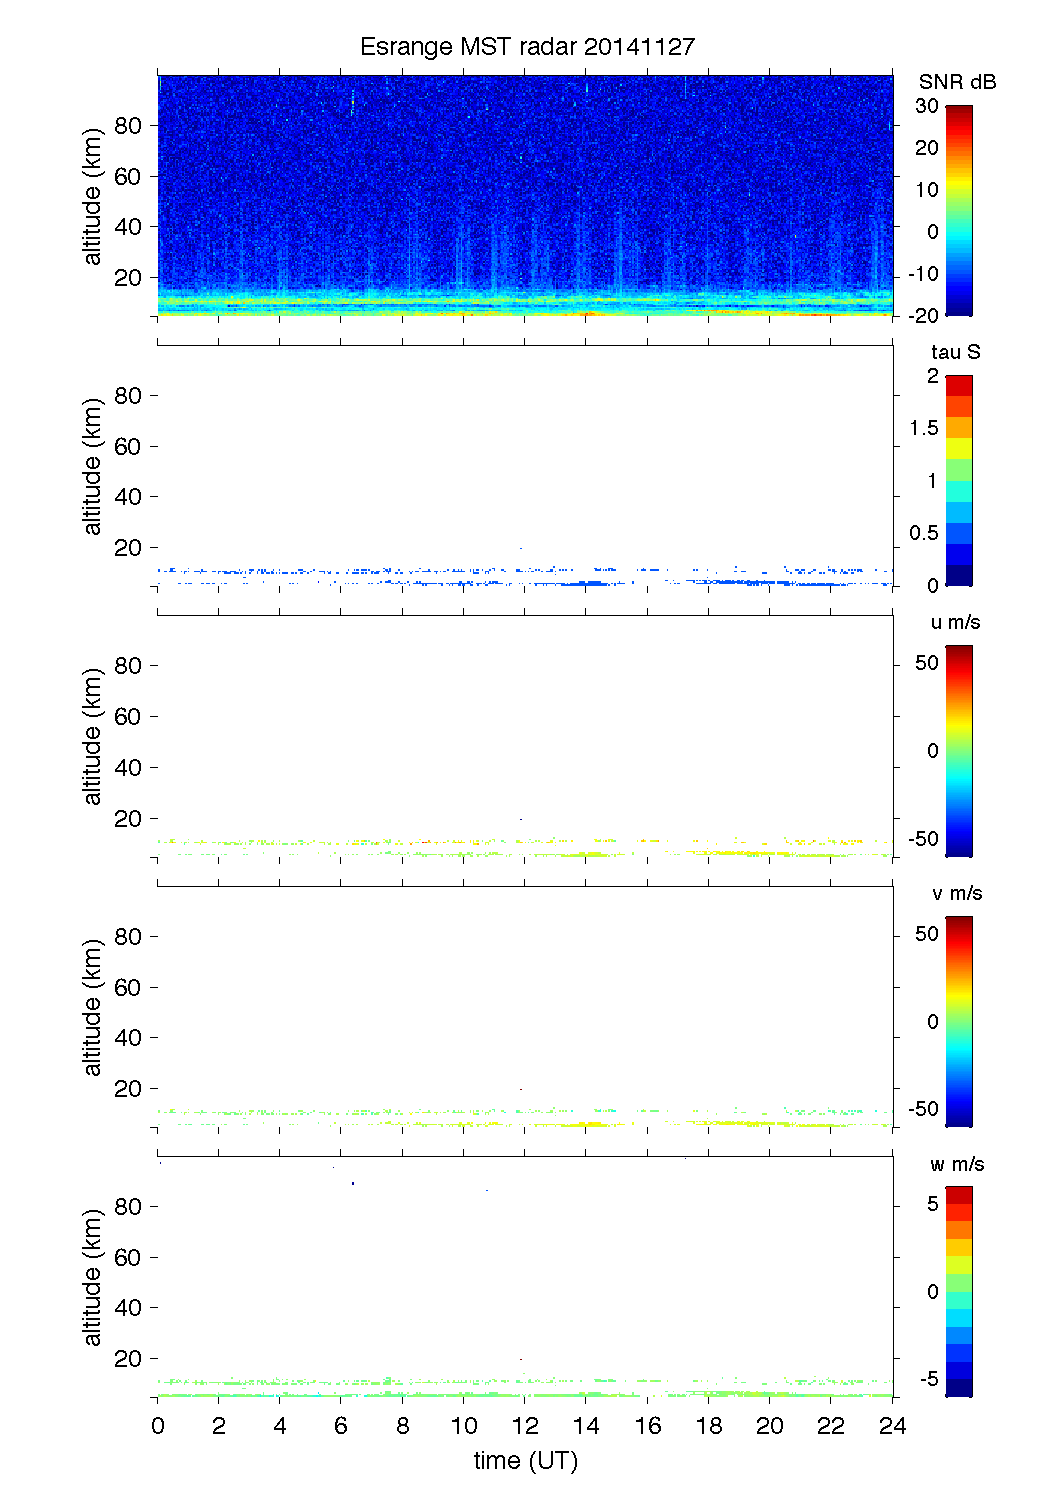This screenshot has height=1501, width=1051.
Task: Select the 'SNR dB' colorbar label
Action: tap(957, 82)
